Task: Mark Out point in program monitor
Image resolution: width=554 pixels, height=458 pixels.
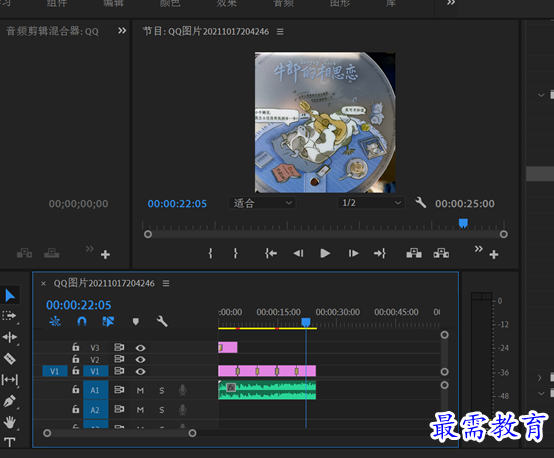Action: (236, 253)
